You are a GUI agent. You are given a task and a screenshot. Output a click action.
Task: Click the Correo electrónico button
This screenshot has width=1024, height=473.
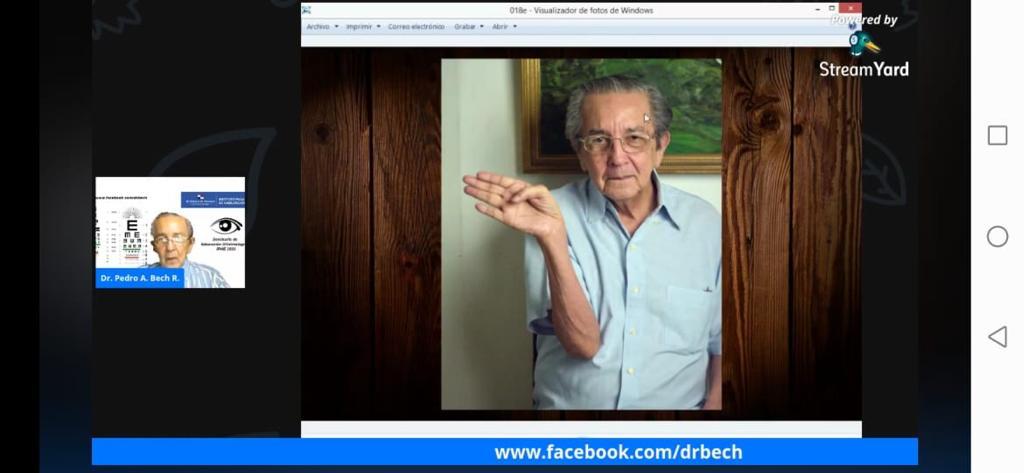[416, 27]
